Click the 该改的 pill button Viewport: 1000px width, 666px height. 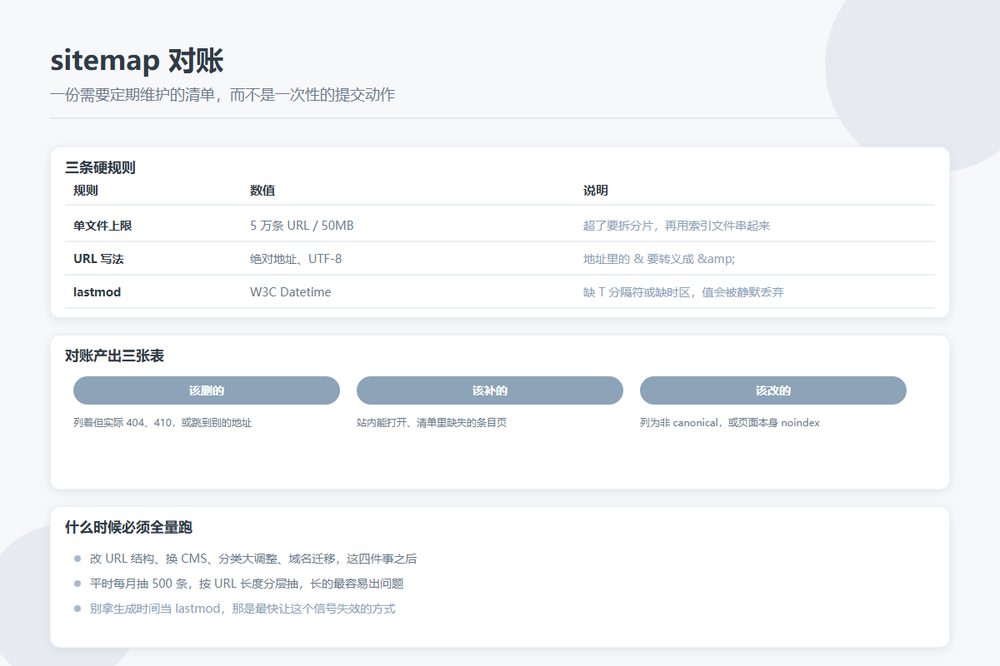tap(773, 390)
